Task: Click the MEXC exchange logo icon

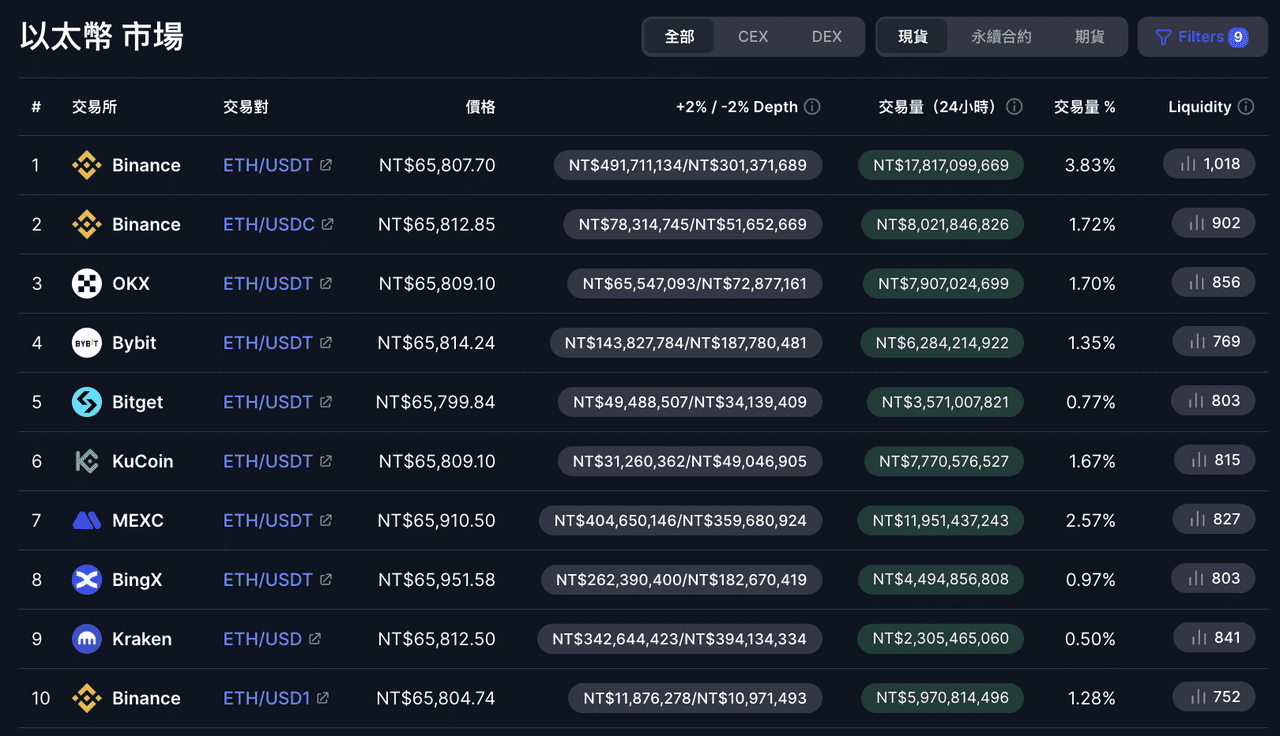Action: coord(87,520)
